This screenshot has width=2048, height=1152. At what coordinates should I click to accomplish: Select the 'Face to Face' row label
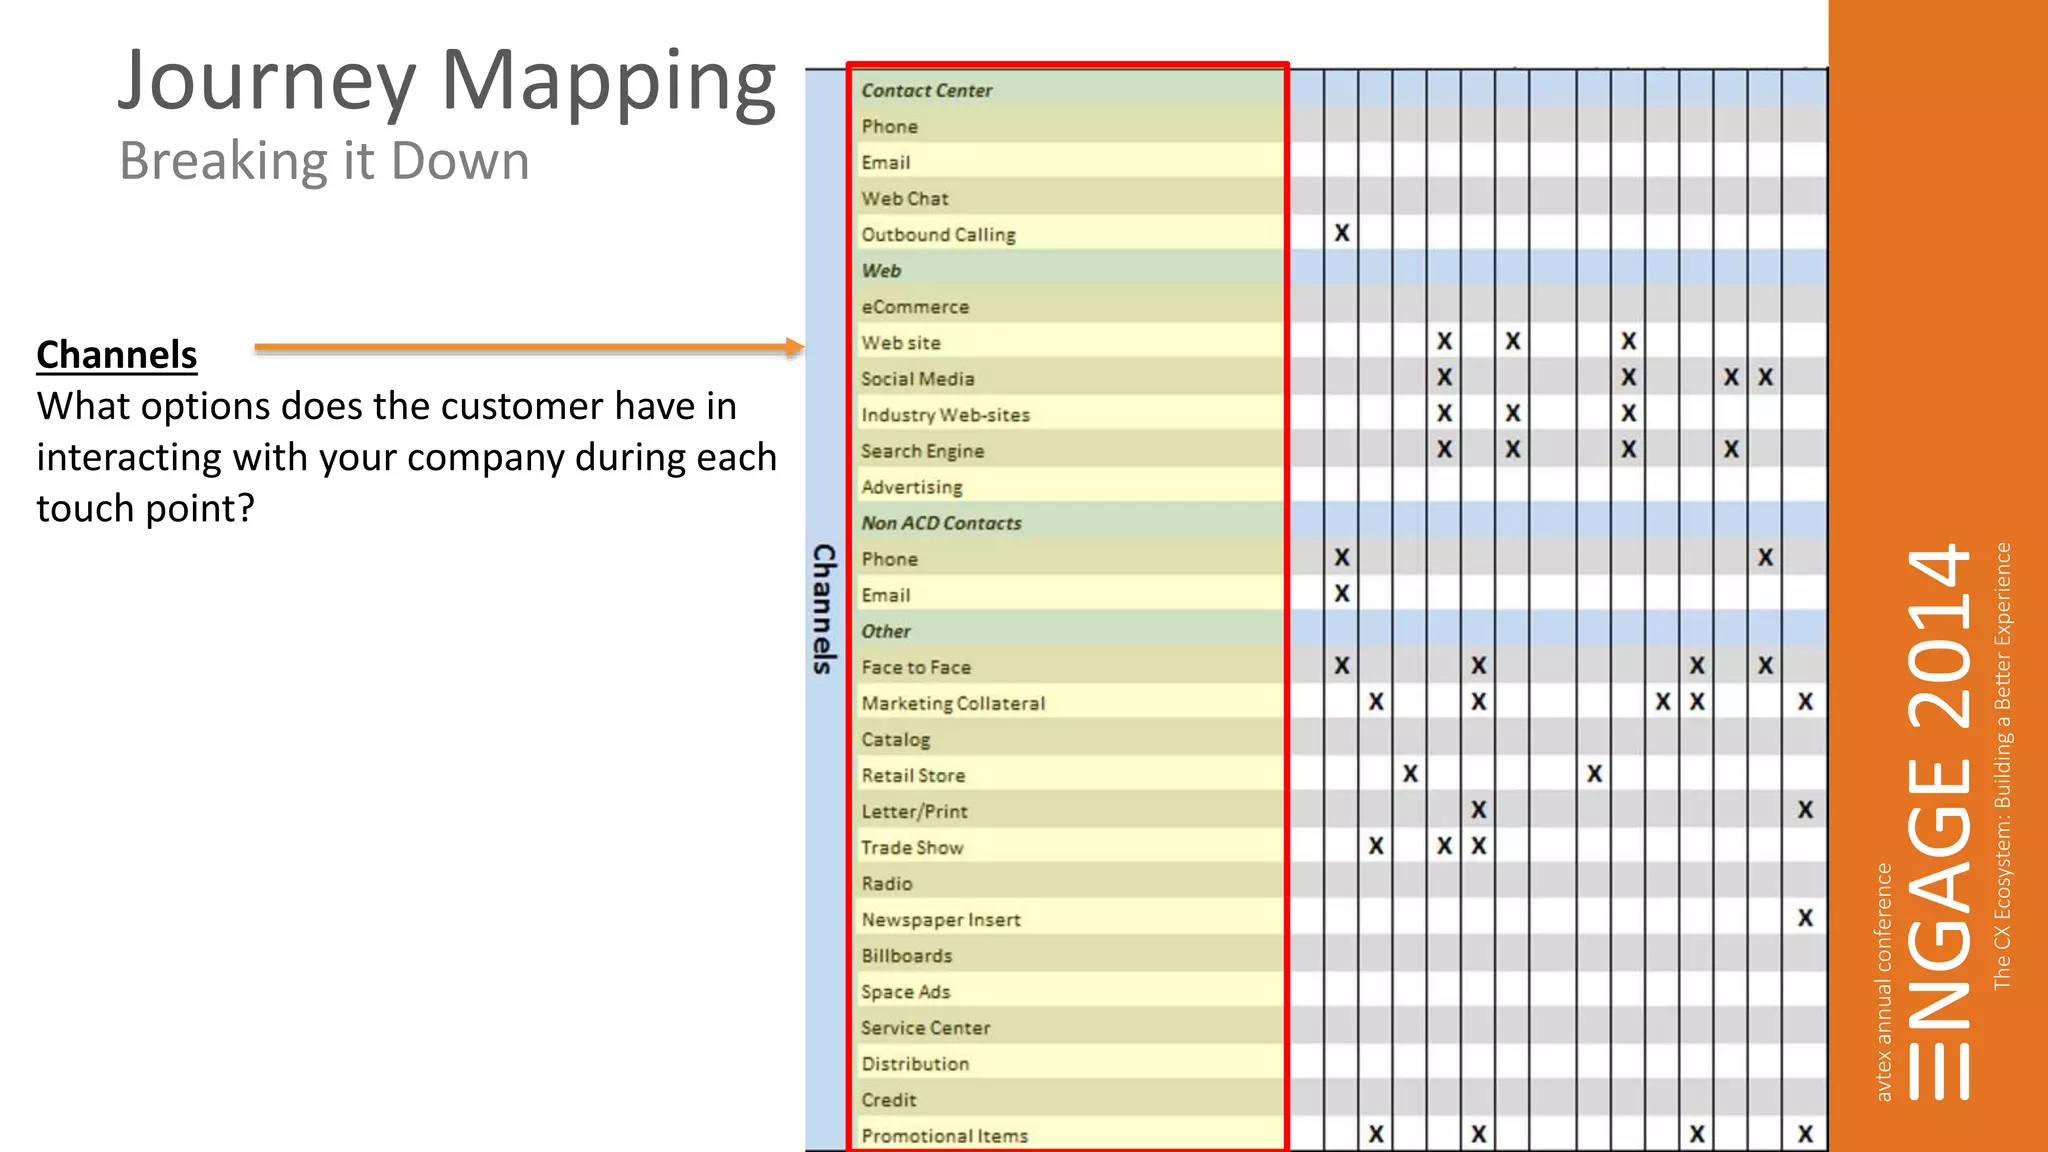[916, 667]
